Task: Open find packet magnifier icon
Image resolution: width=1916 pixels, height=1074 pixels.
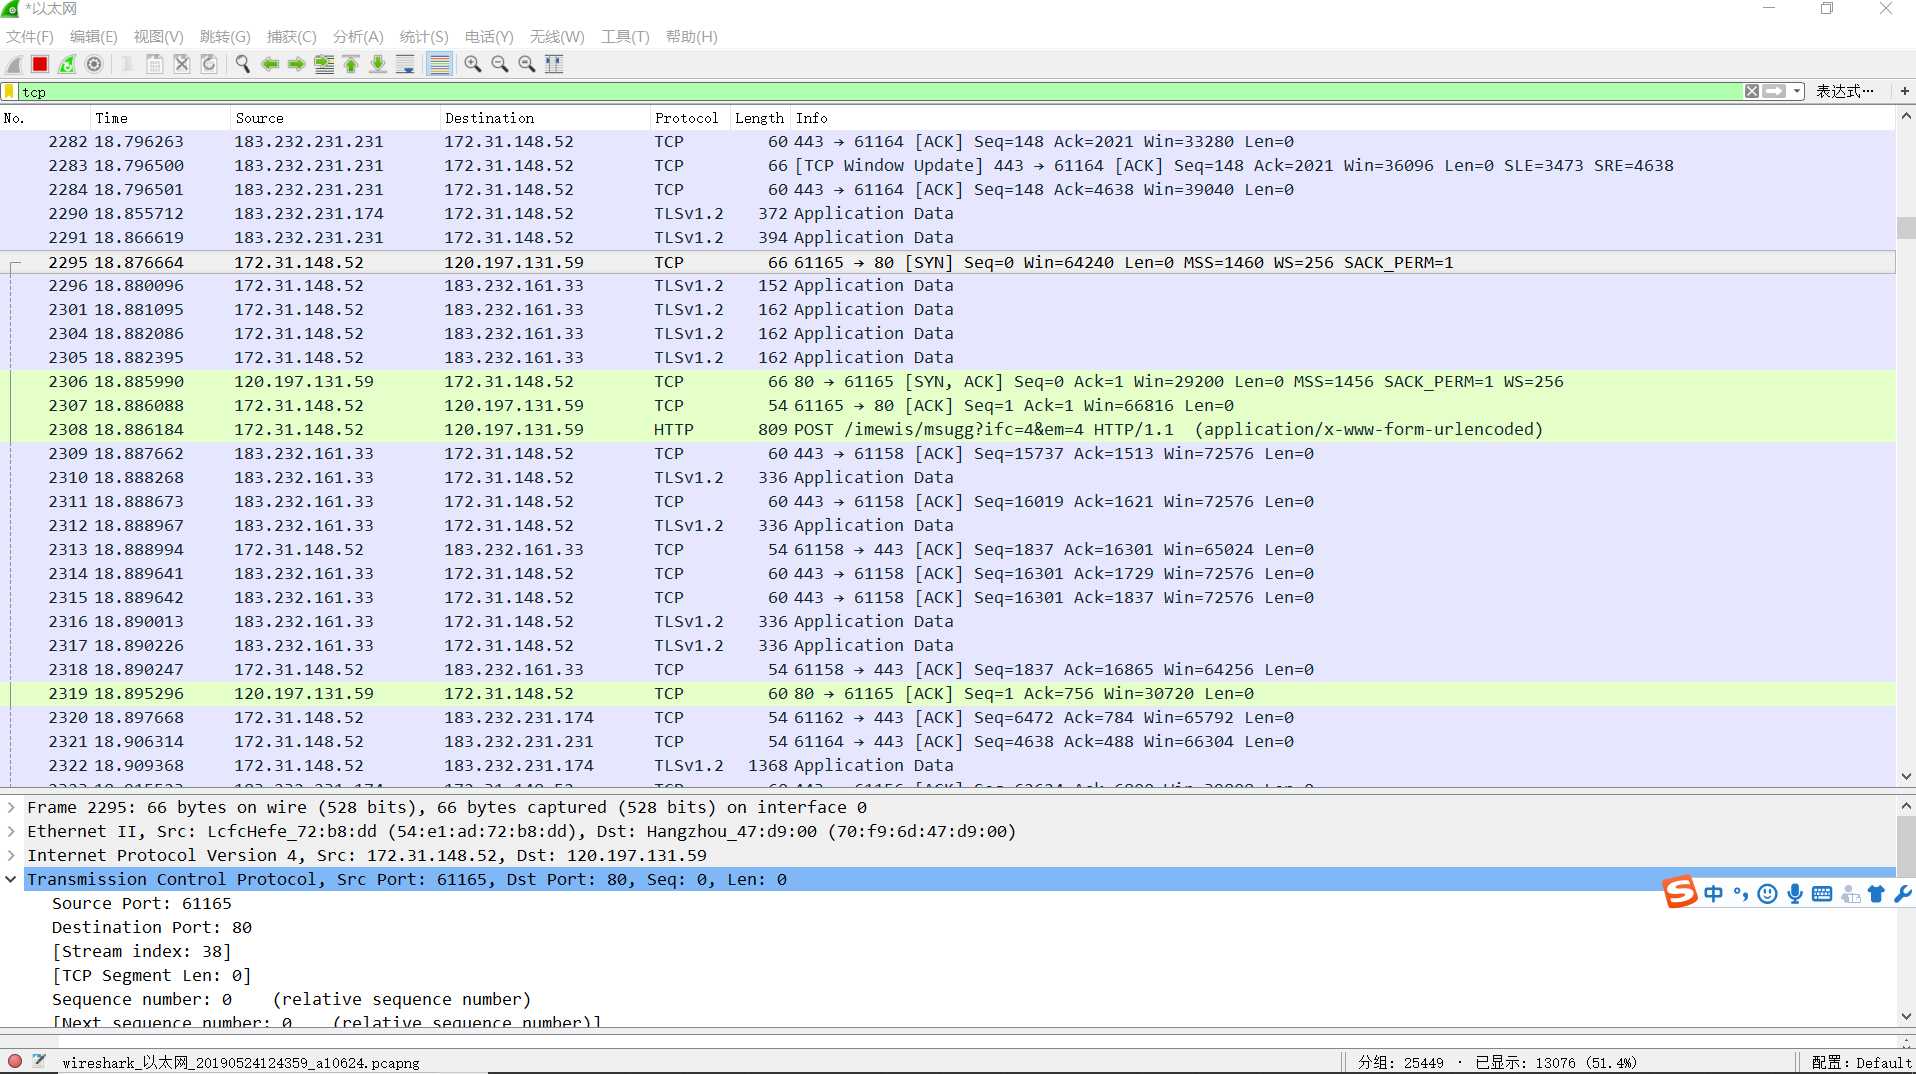Action: 242,64
